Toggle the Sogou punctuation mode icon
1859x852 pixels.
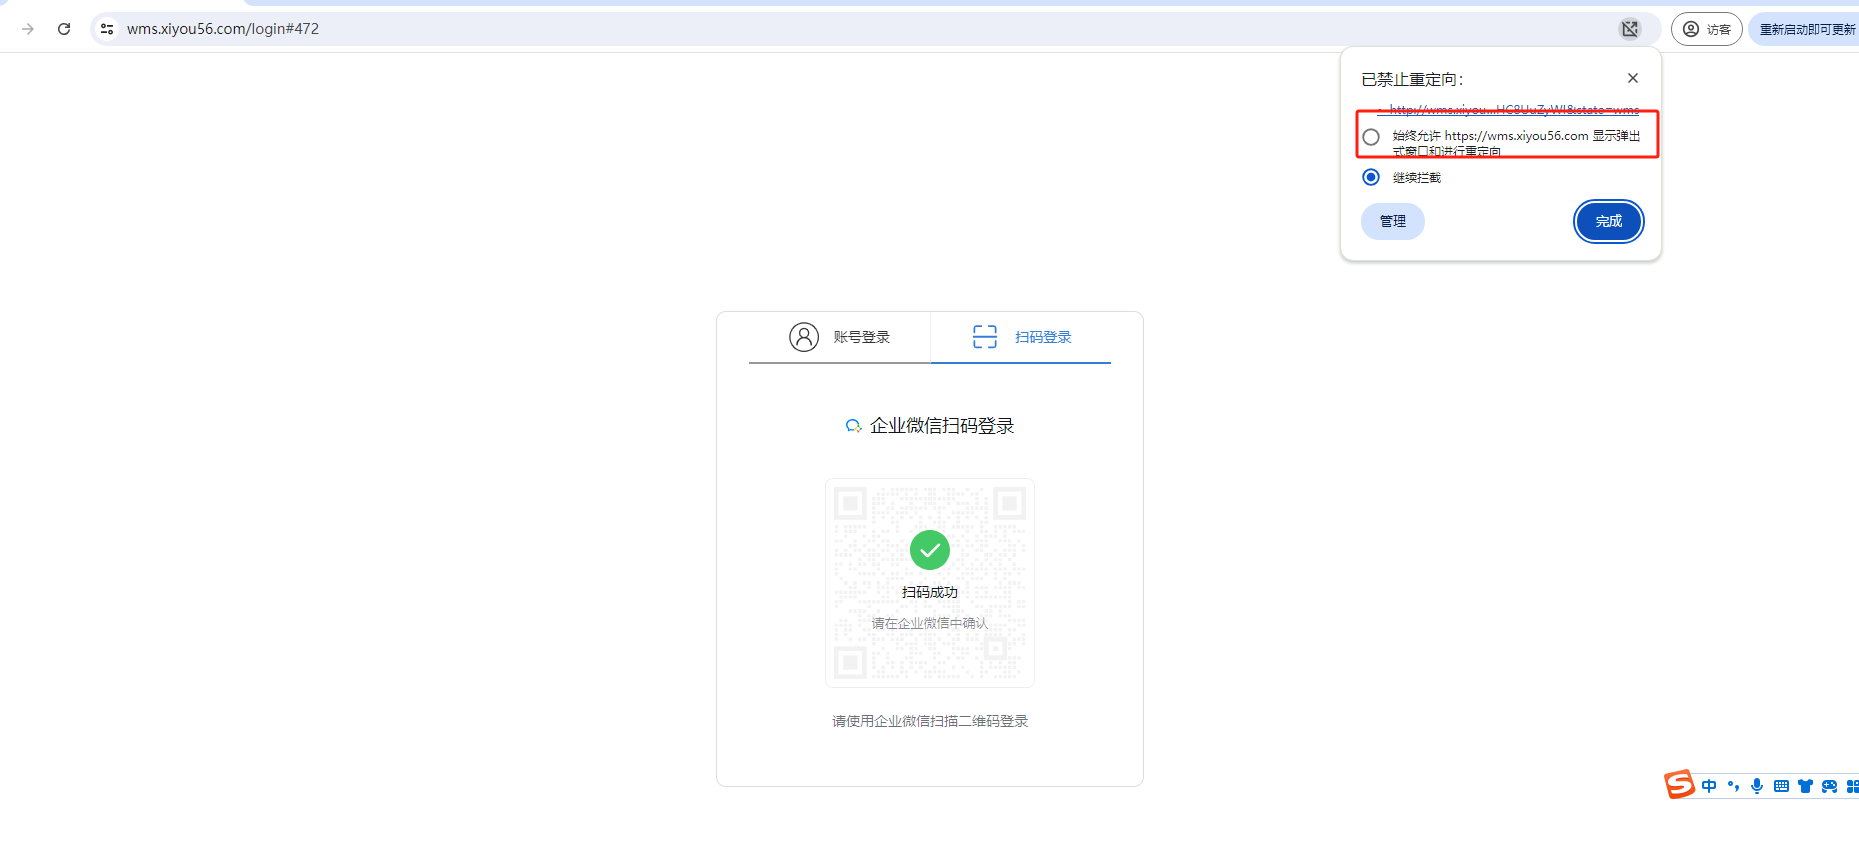tap(1733, 786)
